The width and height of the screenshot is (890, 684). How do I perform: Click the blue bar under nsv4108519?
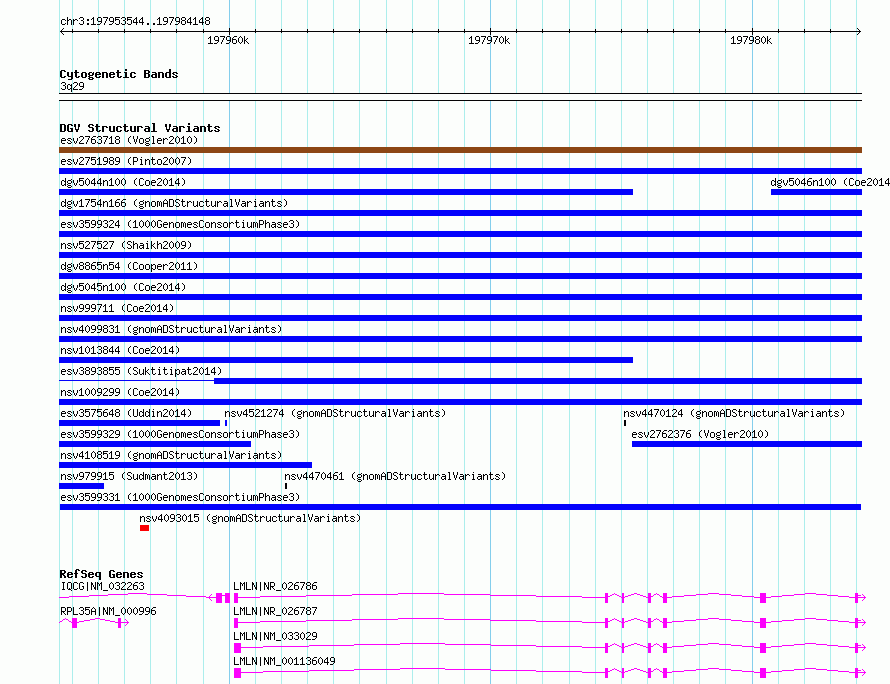coord(186,465)
